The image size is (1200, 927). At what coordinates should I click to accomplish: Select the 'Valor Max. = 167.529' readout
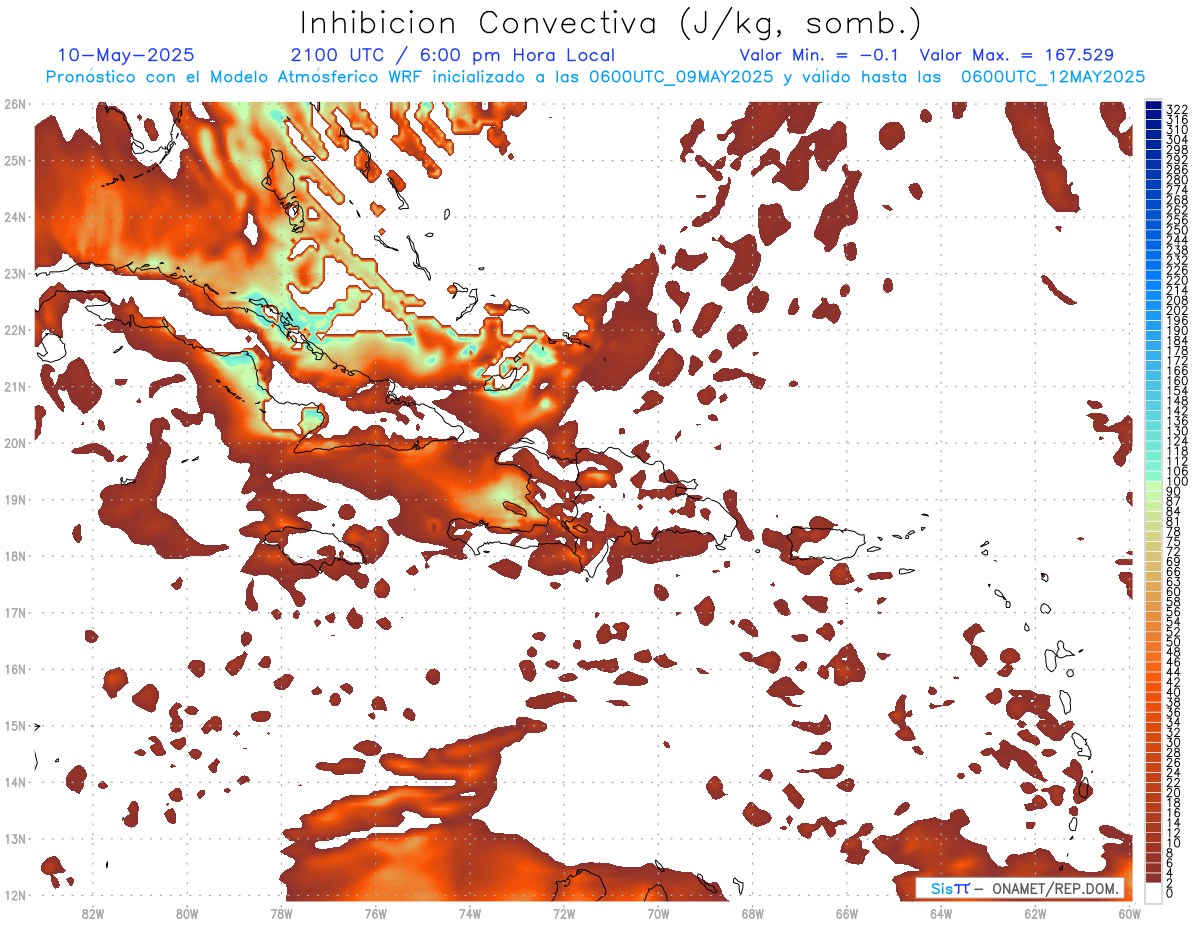coord(1017,55)
